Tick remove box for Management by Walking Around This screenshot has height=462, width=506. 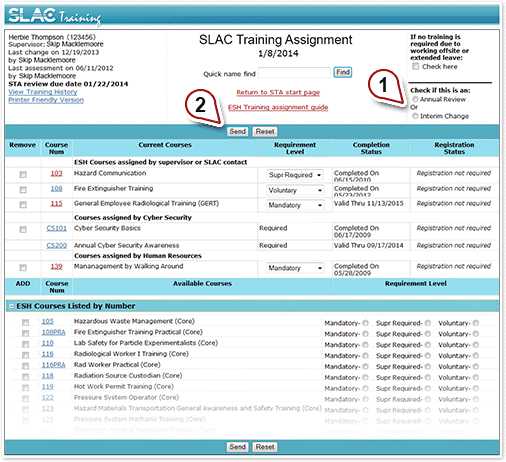click(x=23, y=267)
